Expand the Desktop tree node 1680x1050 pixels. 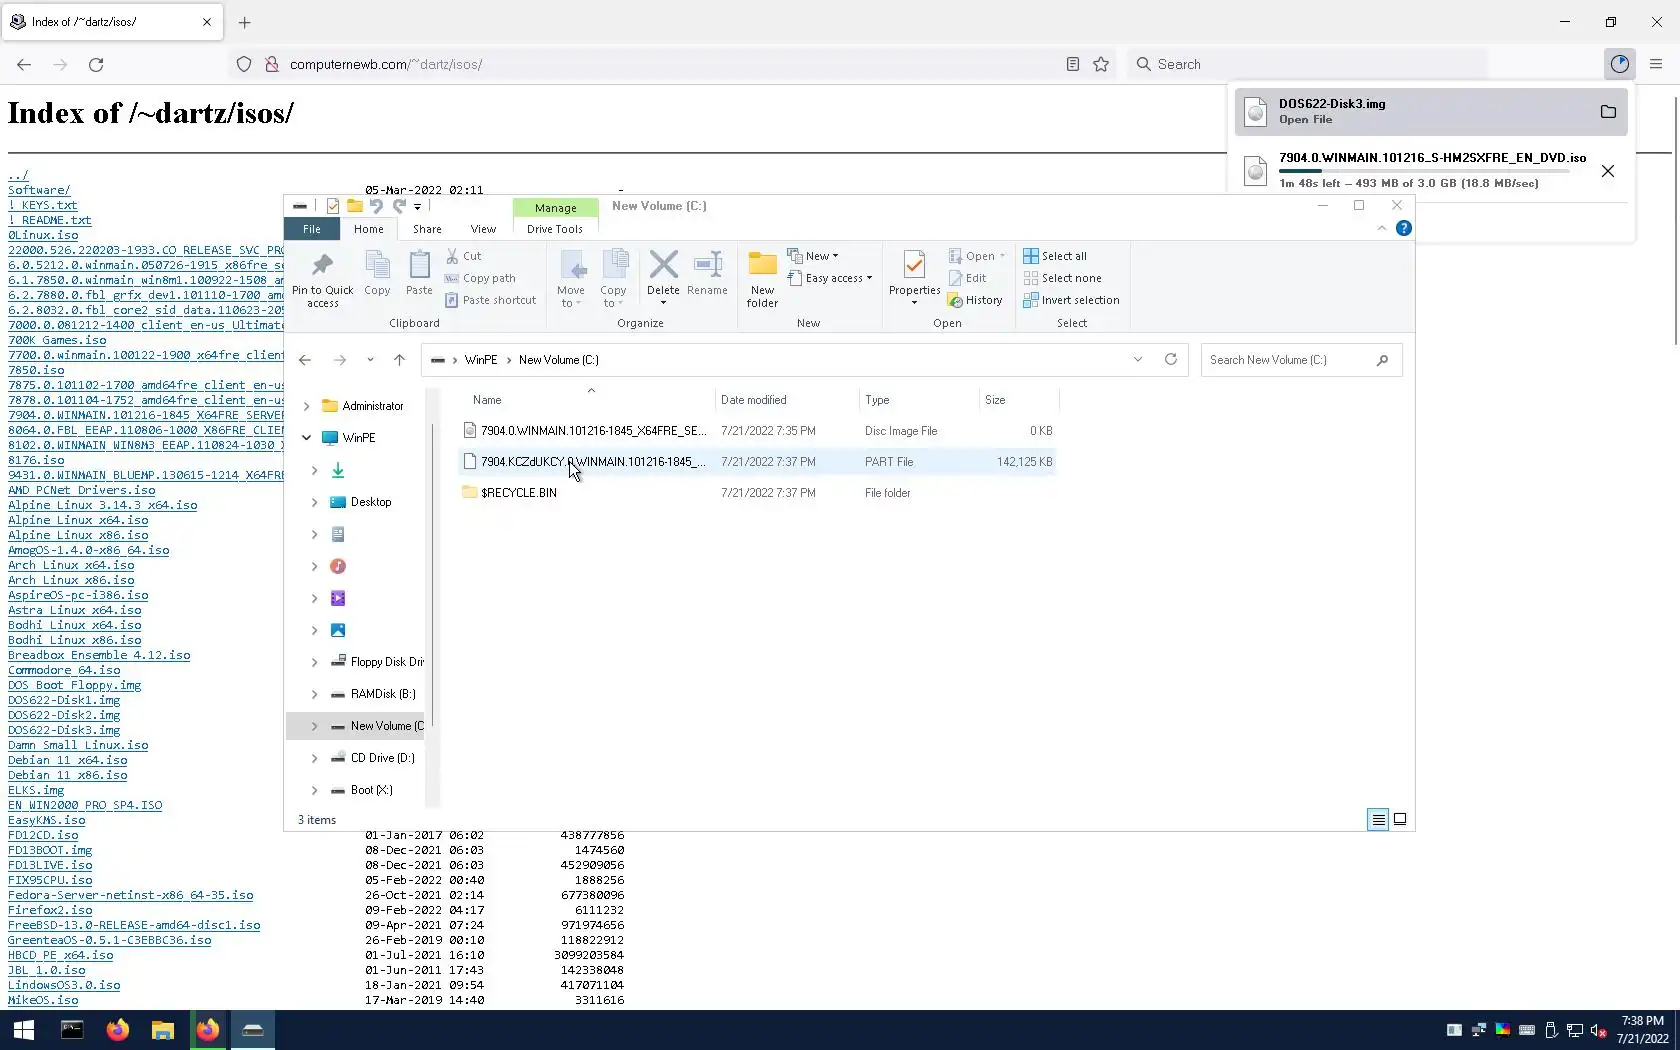click(314, 502)
